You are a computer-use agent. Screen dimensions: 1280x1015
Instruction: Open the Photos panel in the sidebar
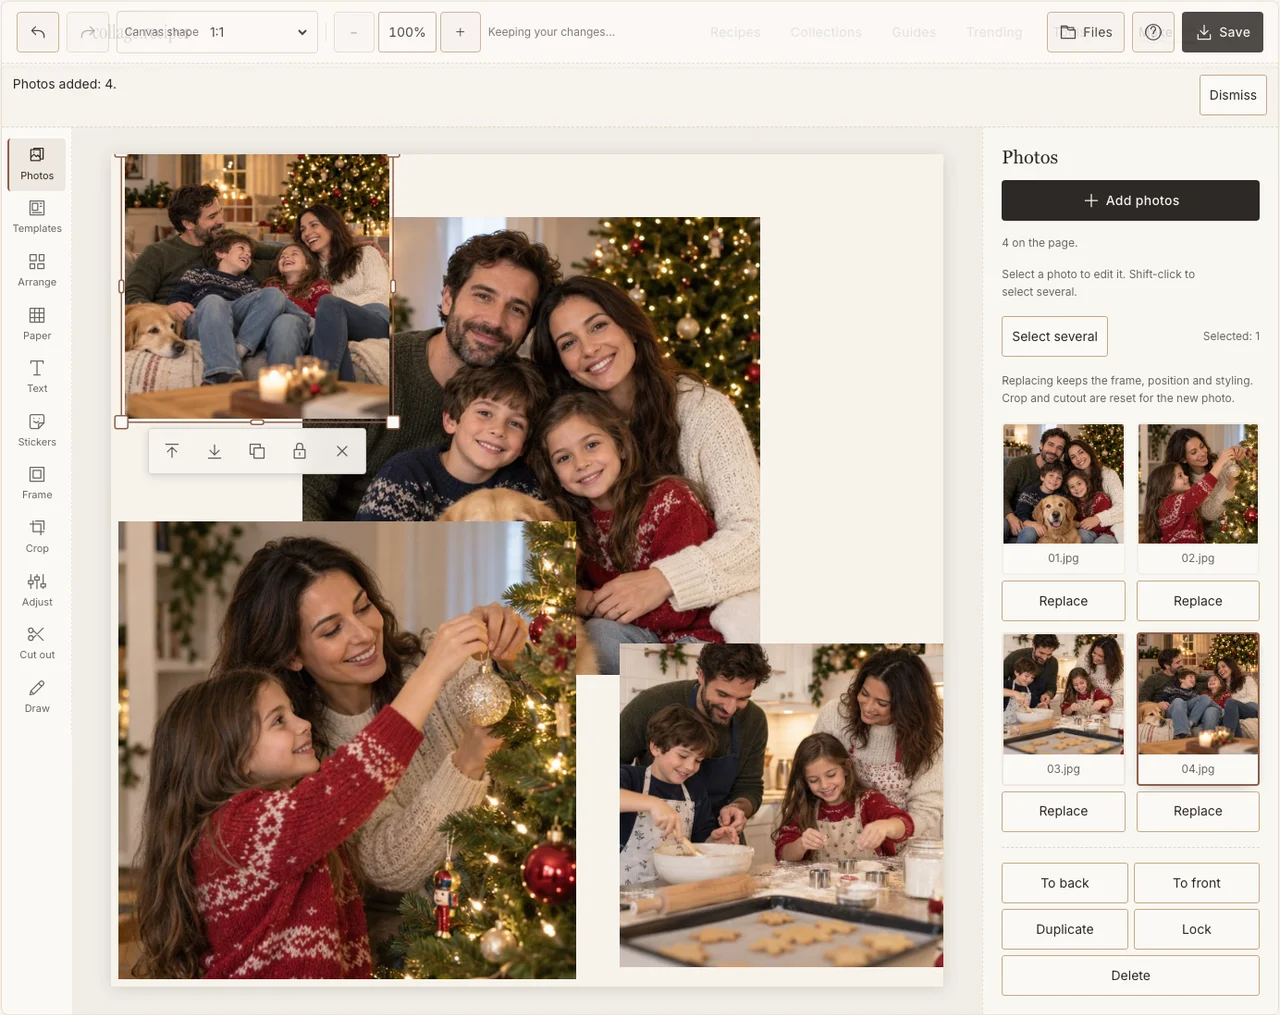(x=37, y=164)
